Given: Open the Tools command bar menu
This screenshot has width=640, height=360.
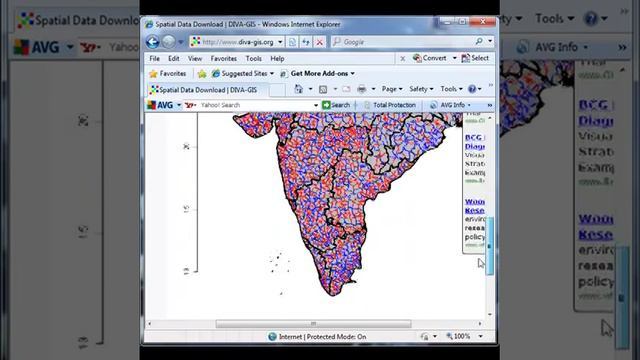Looking at the screenshot, I should click(x=451, y=89).
